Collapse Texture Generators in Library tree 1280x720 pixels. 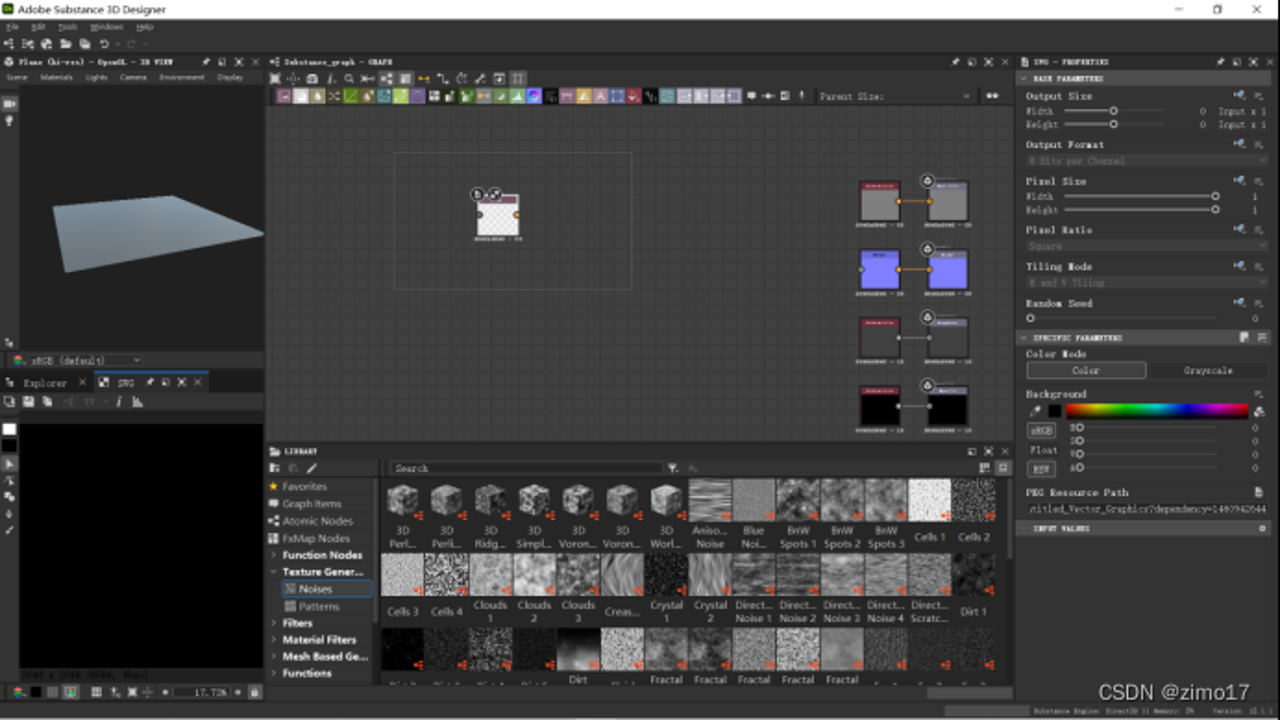273,572
